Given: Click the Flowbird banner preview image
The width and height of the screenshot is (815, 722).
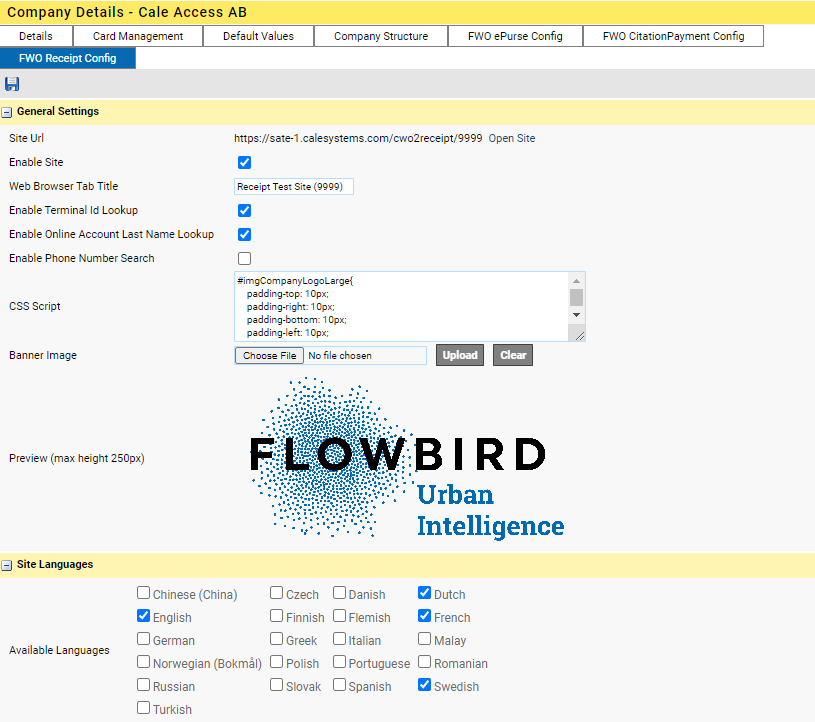Looking at the screenshot, I should (407, 458).
